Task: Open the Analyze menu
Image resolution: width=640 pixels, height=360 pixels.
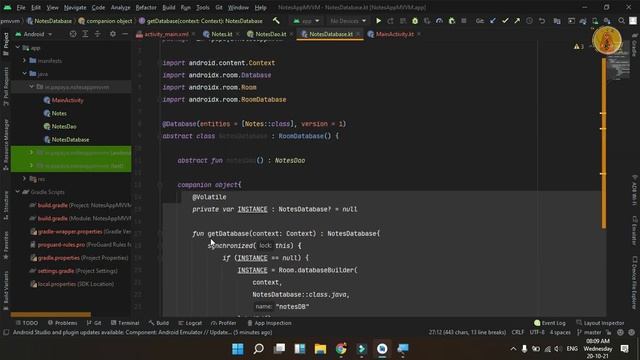Action: tap(120, 7)
